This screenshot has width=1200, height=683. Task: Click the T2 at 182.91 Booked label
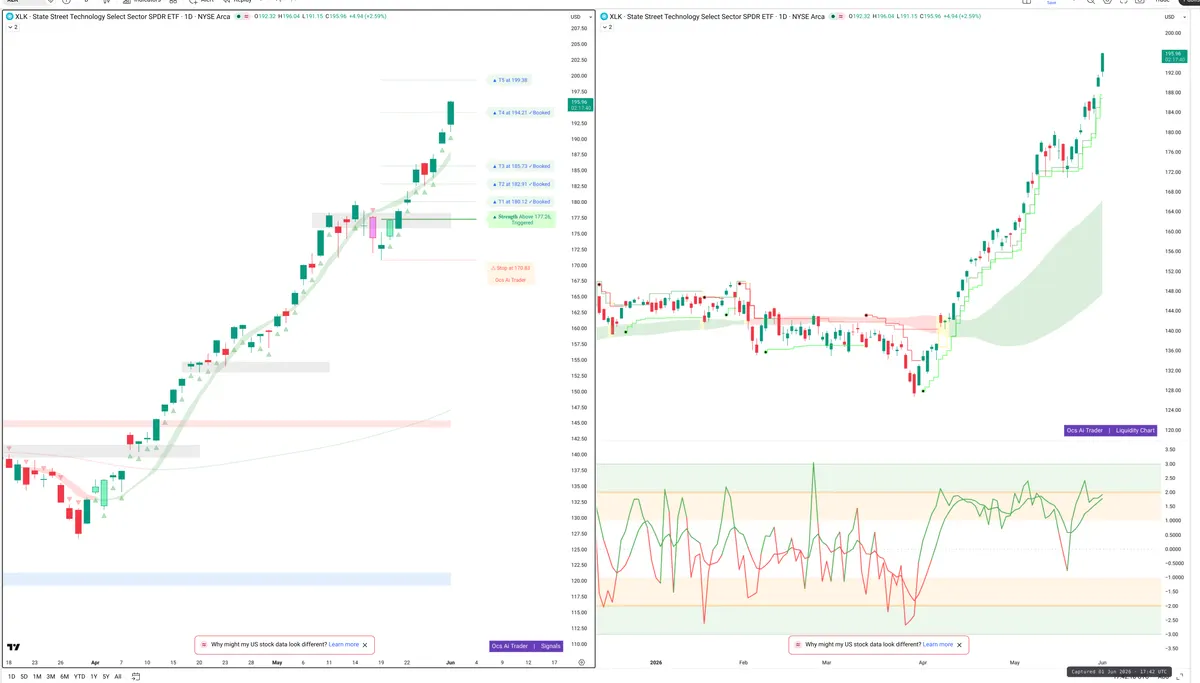tap(523, 184)
